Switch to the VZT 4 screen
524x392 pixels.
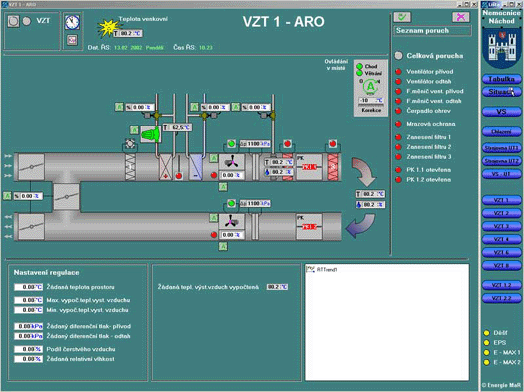coord(501,239)
